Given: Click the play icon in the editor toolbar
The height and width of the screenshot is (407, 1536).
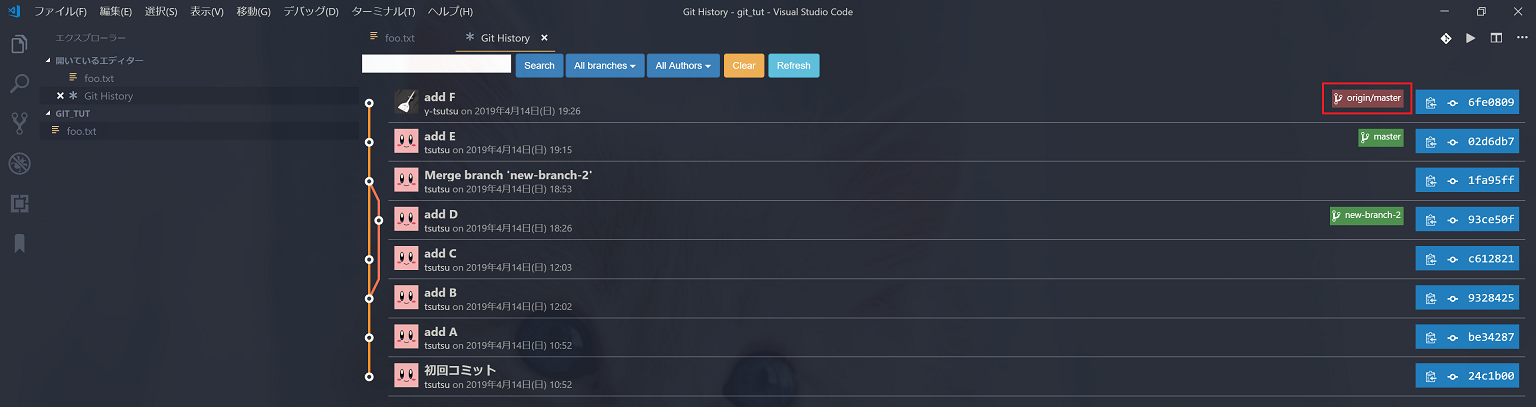Looking at the screenshot, I should (x=1471, y=38).
